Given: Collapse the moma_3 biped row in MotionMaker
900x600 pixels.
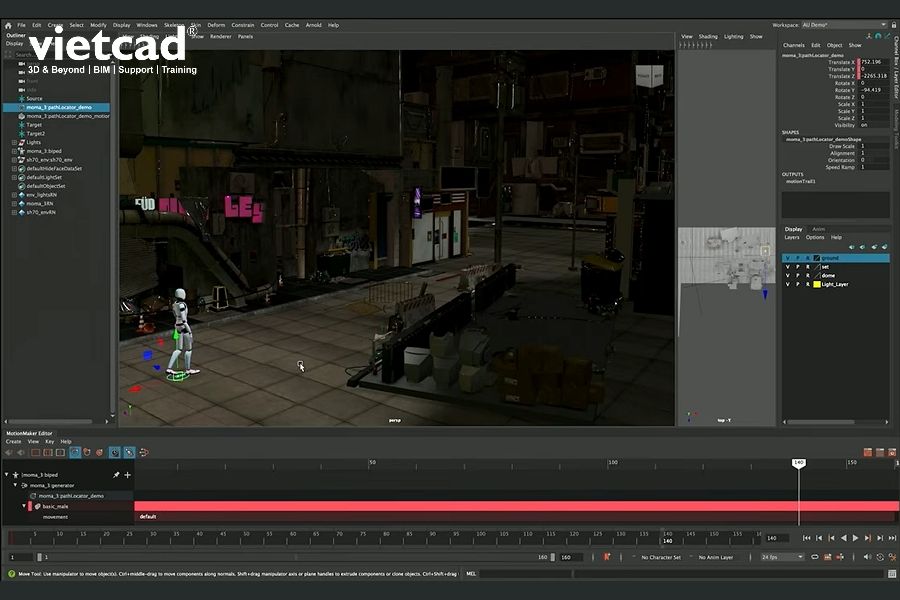Looking at the screenshot, I should click(6, 475).
